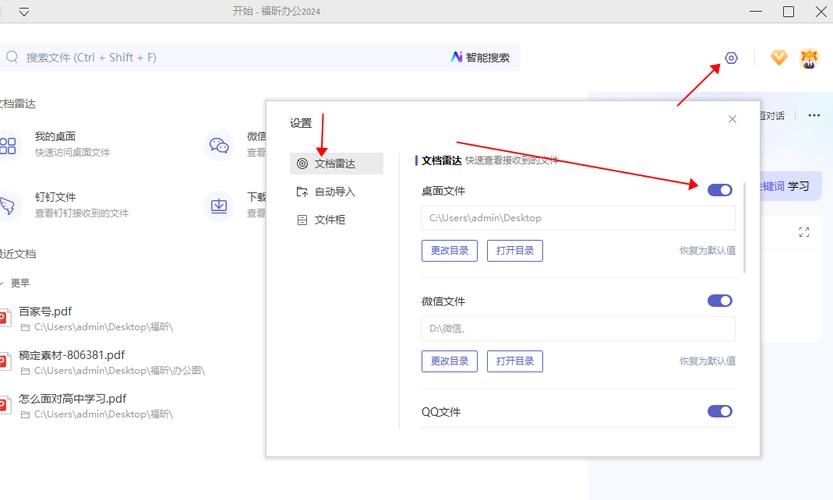The height and width of the screenshot is (500, 833).
Task: Click 恢复为默认值 for 桌面文件
Action: click(708, 251)
